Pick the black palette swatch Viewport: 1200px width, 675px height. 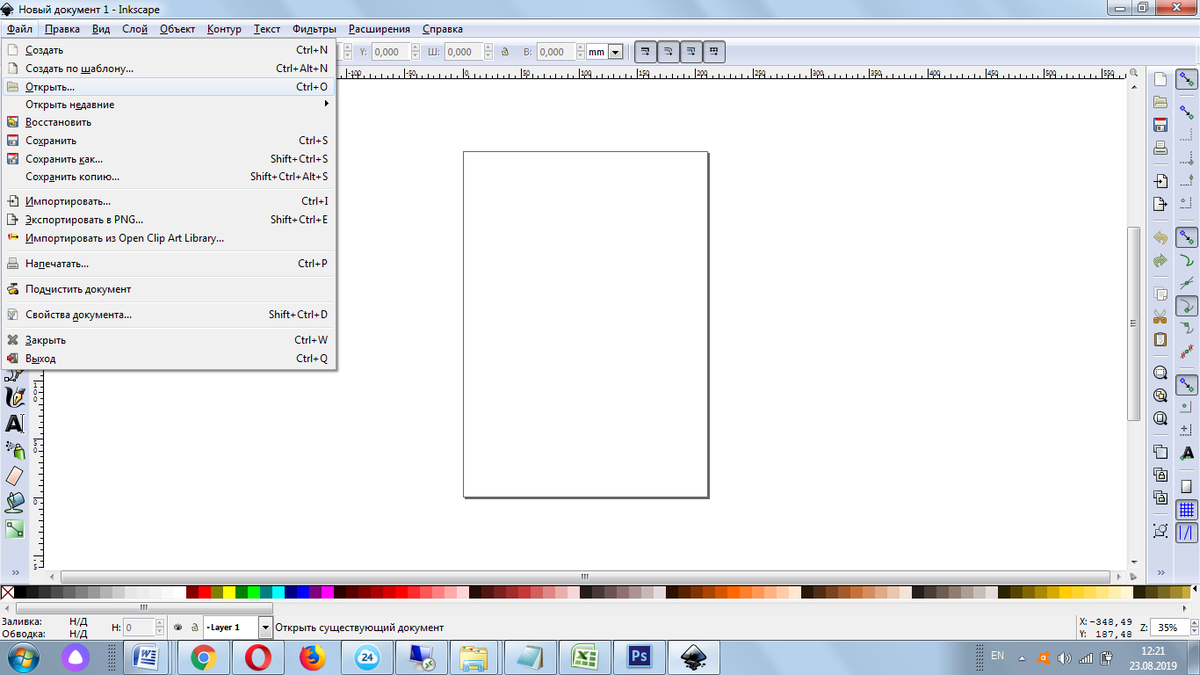(20, 593)
